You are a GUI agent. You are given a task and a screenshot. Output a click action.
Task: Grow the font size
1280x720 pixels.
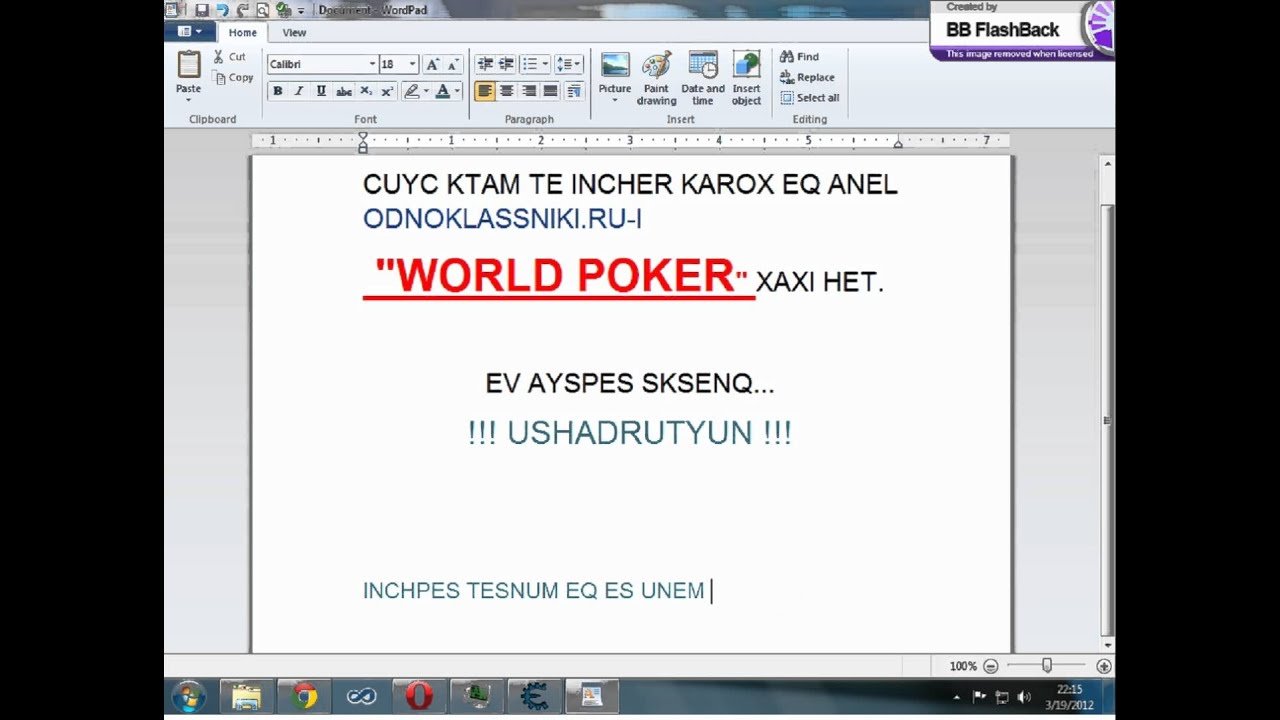pos(432,64)
